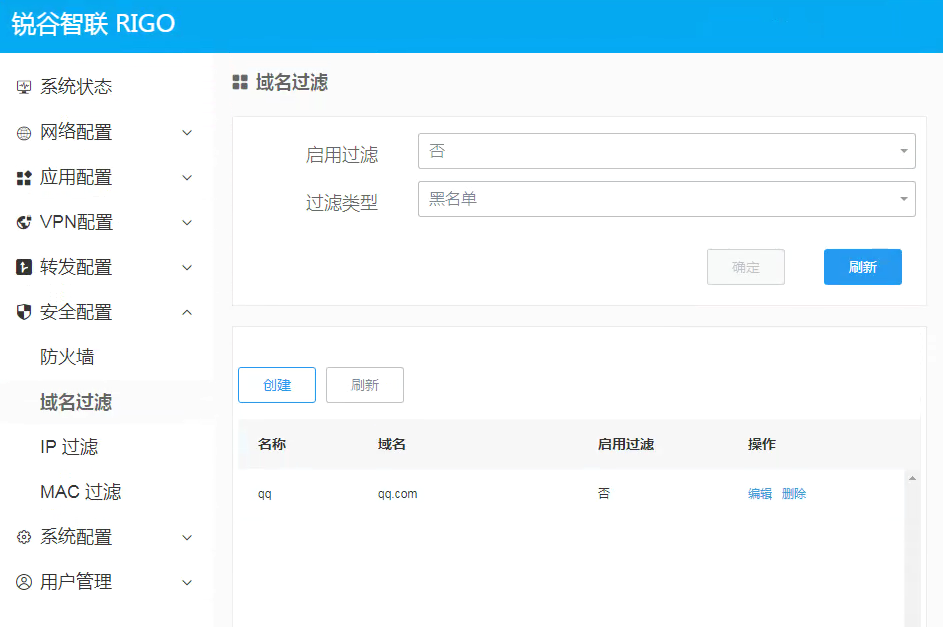The height and width of the screenshot is (627, 943).
Task: Open the 防火墙 menu item
Action: [x=67, y=357]
